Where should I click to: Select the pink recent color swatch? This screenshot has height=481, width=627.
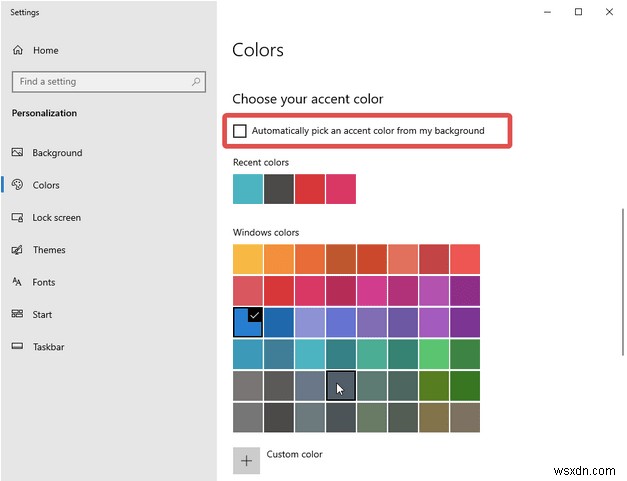[x=341, y=189]
